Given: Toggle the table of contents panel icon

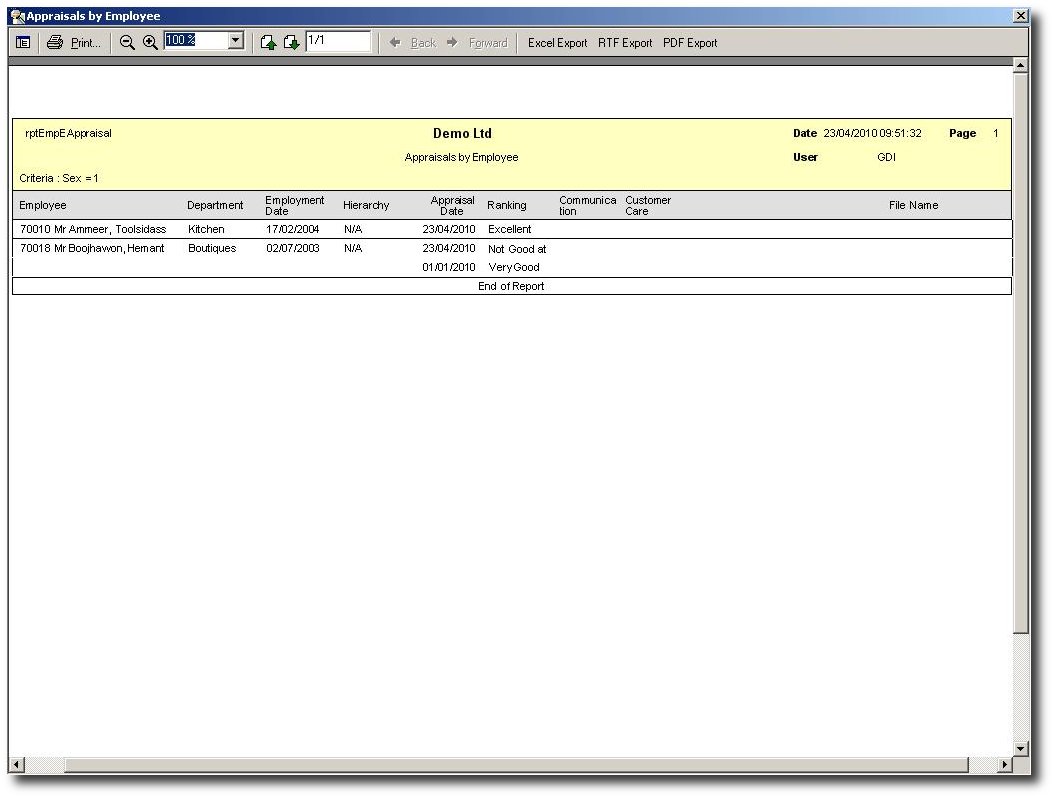Looking at the screenshot, I should pos(23,43).
